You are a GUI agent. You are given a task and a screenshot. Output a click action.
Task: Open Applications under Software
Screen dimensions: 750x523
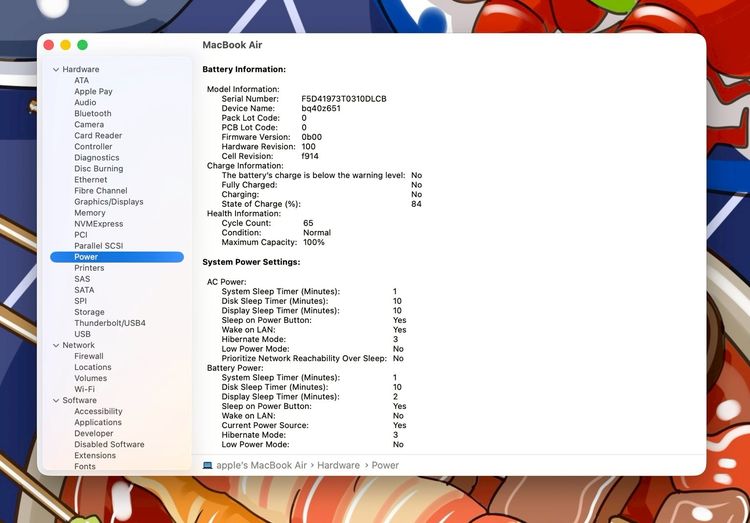[98, 422]
